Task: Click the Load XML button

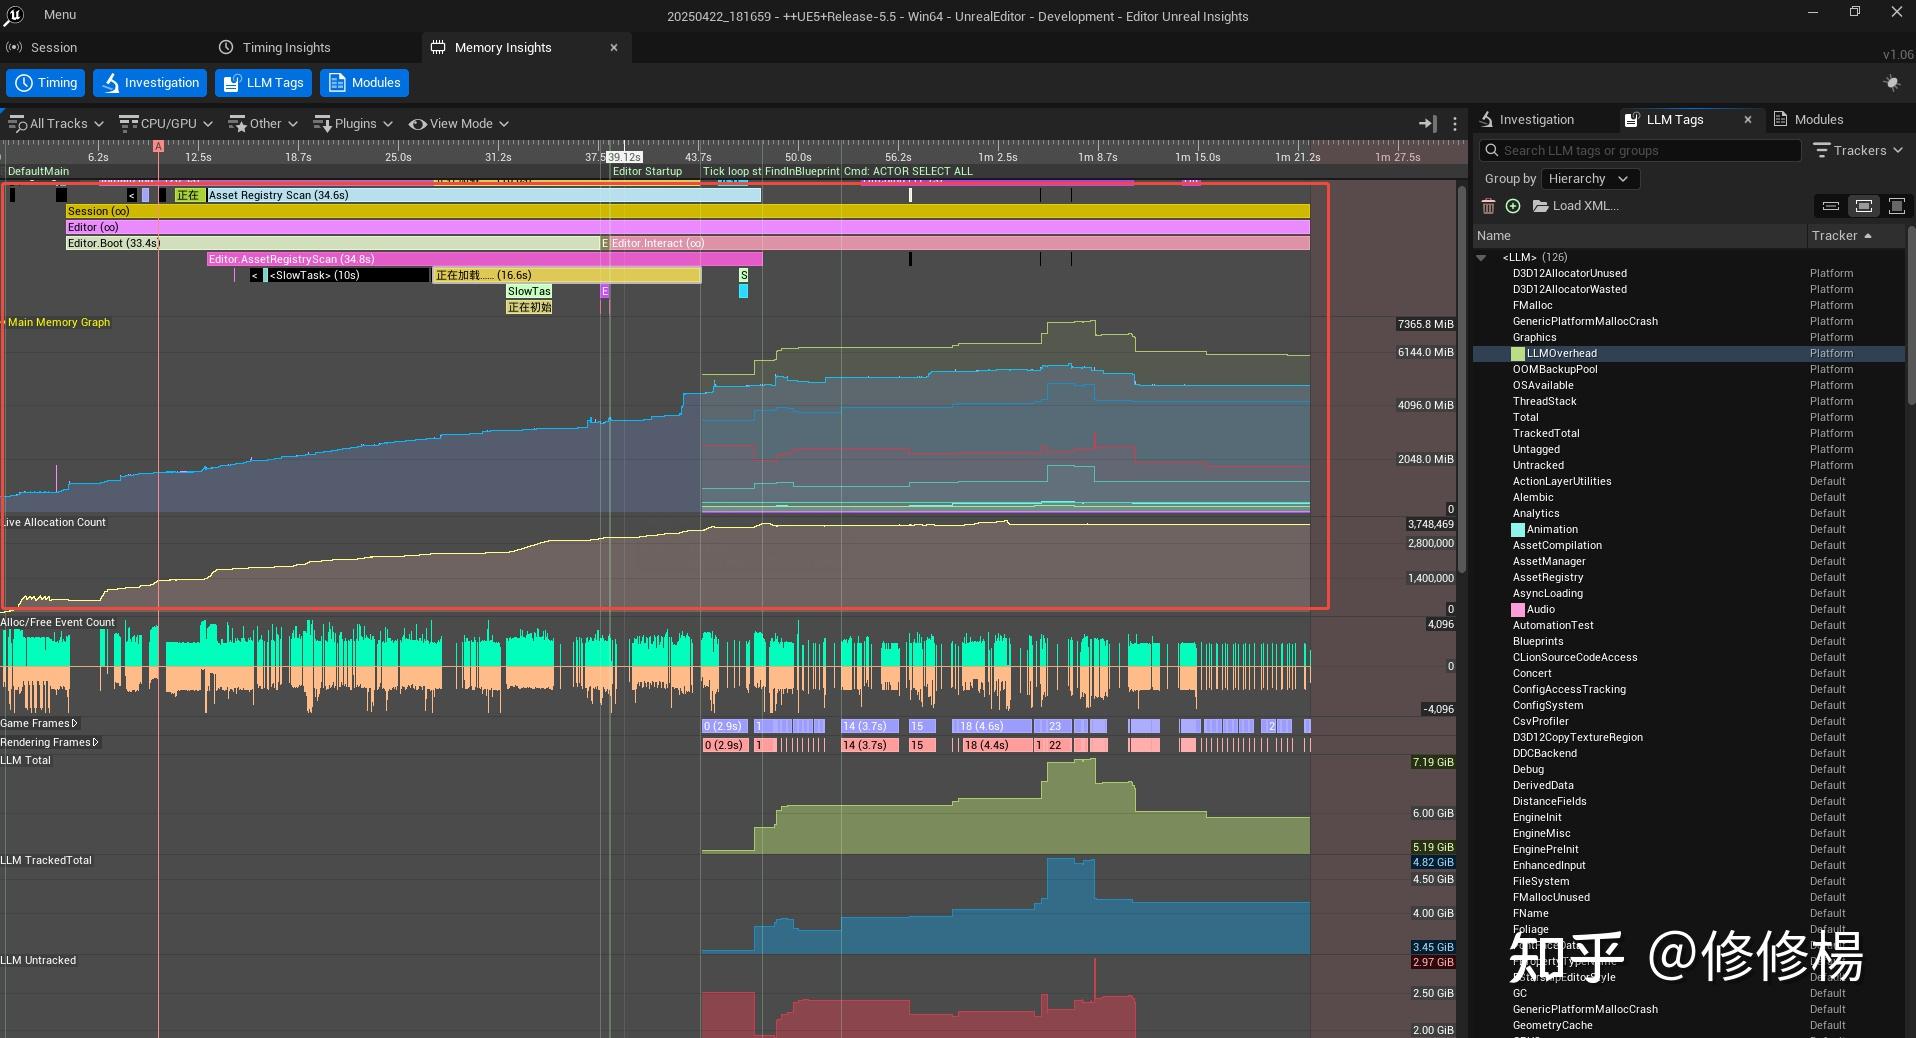Action: 1576,206
